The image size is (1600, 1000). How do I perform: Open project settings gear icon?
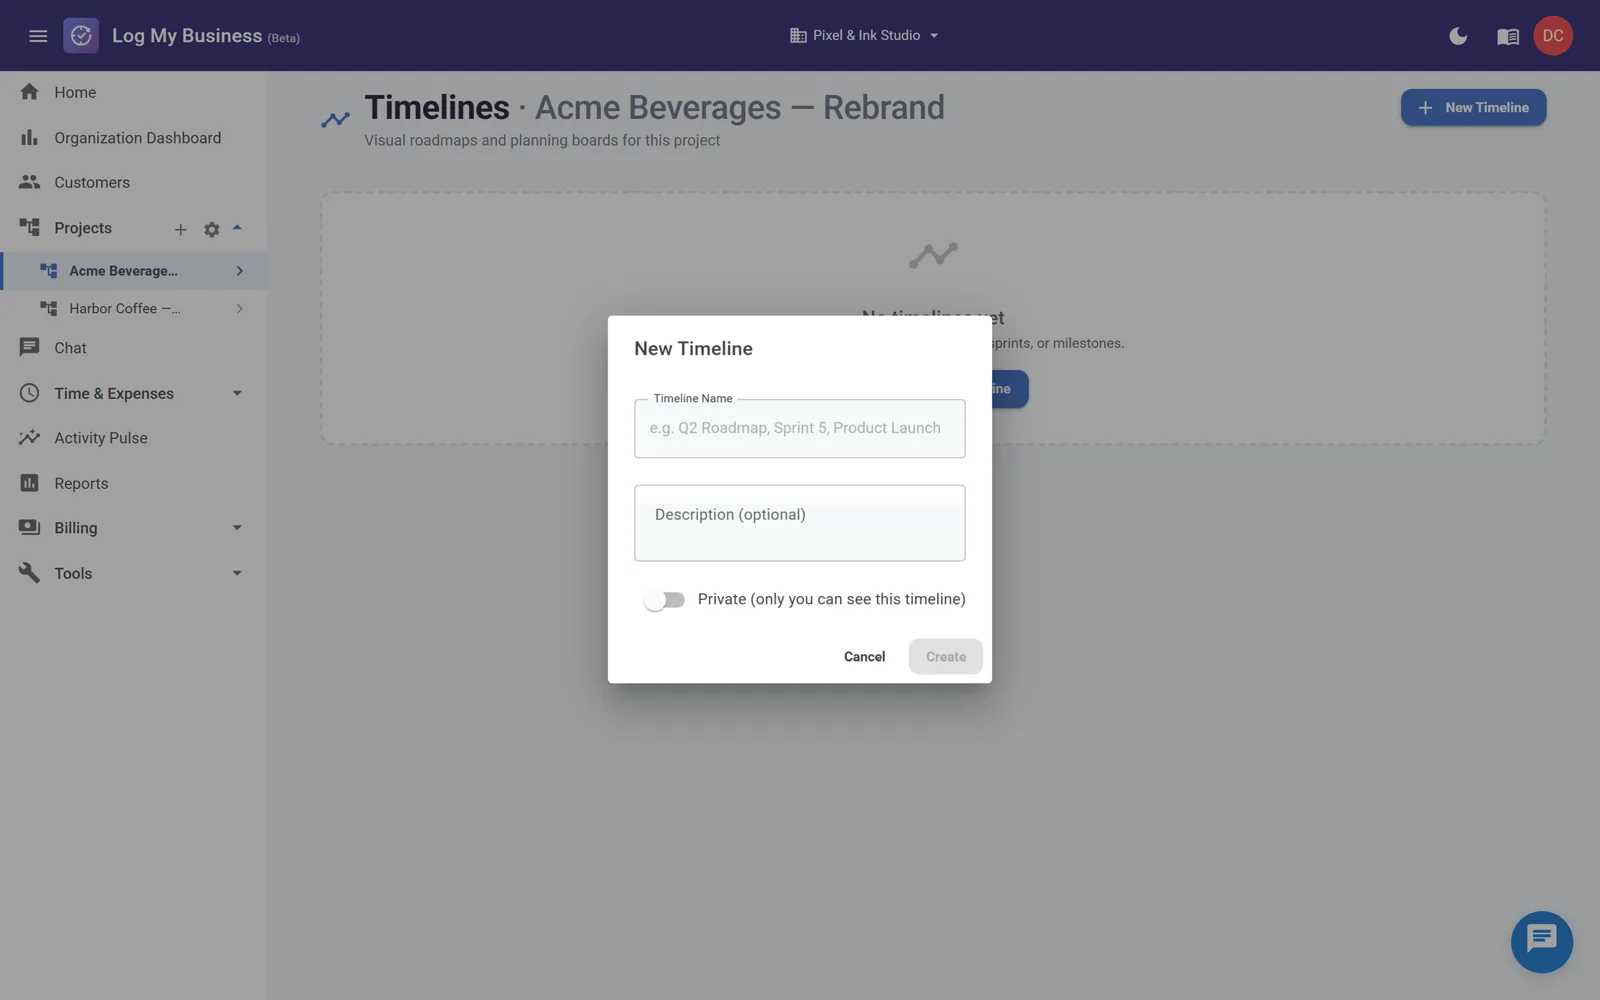click(x=212, y=229)
